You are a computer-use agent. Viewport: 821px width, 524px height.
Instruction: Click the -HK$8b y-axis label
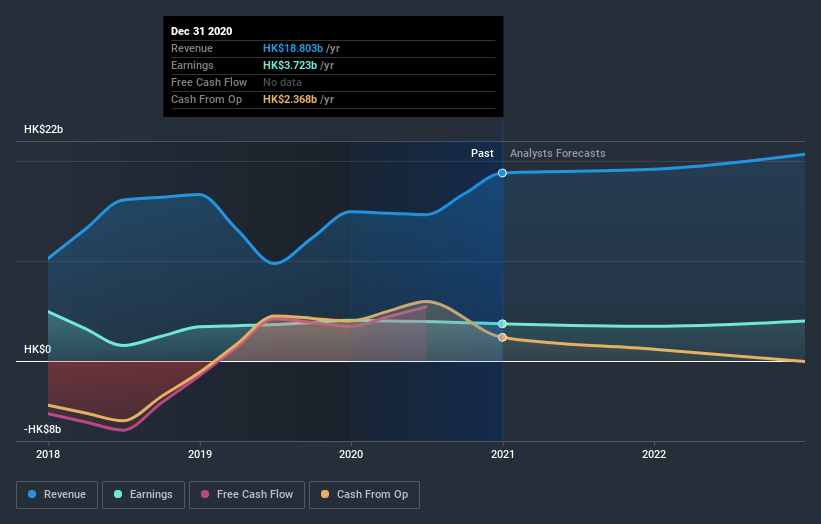point(42,429)
